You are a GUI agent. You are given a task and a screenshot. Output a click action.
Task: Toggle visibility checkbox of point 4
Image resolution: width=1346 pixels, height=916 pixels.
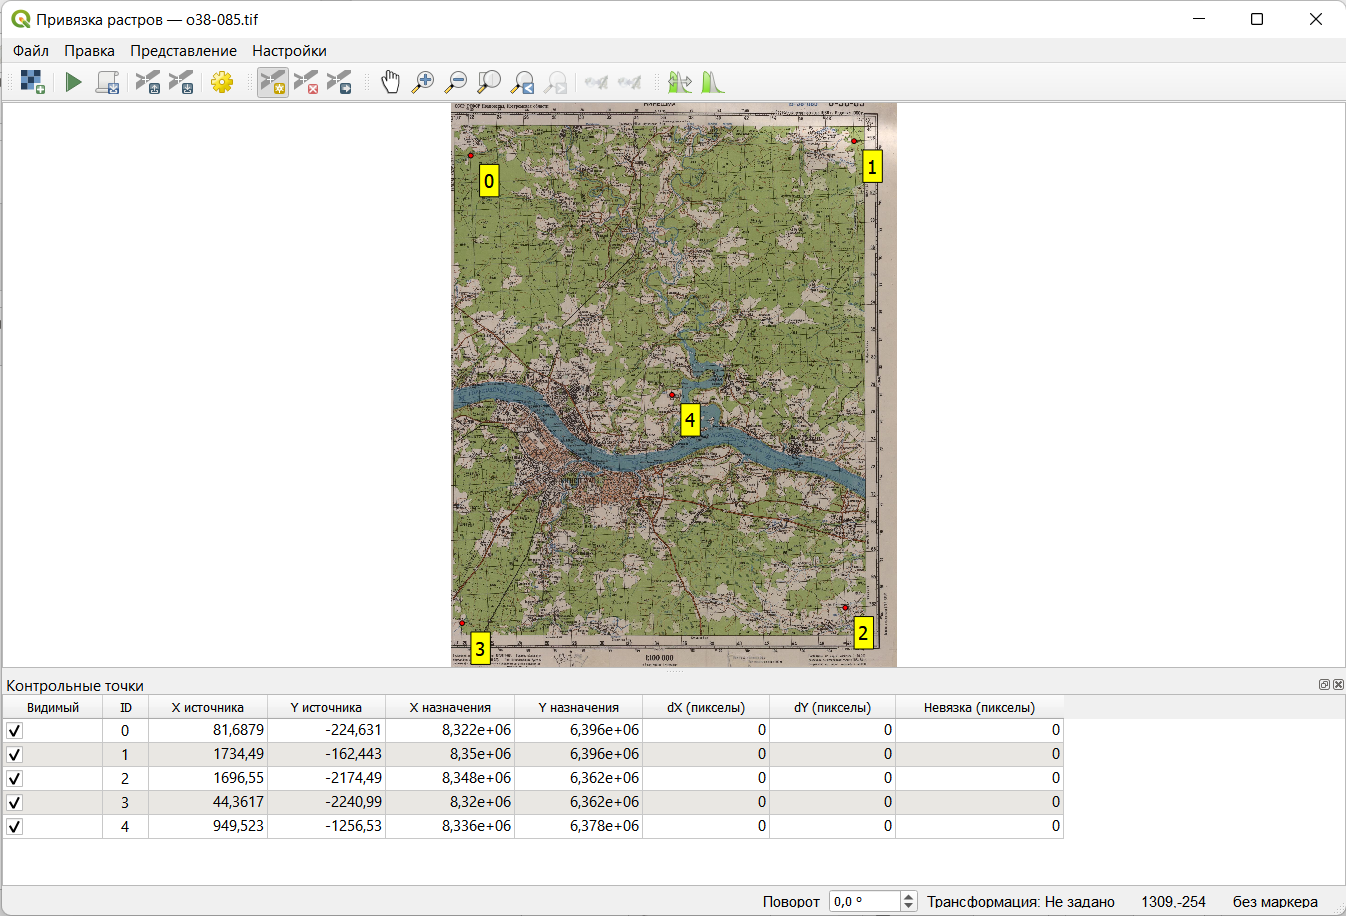pos(15,827)
